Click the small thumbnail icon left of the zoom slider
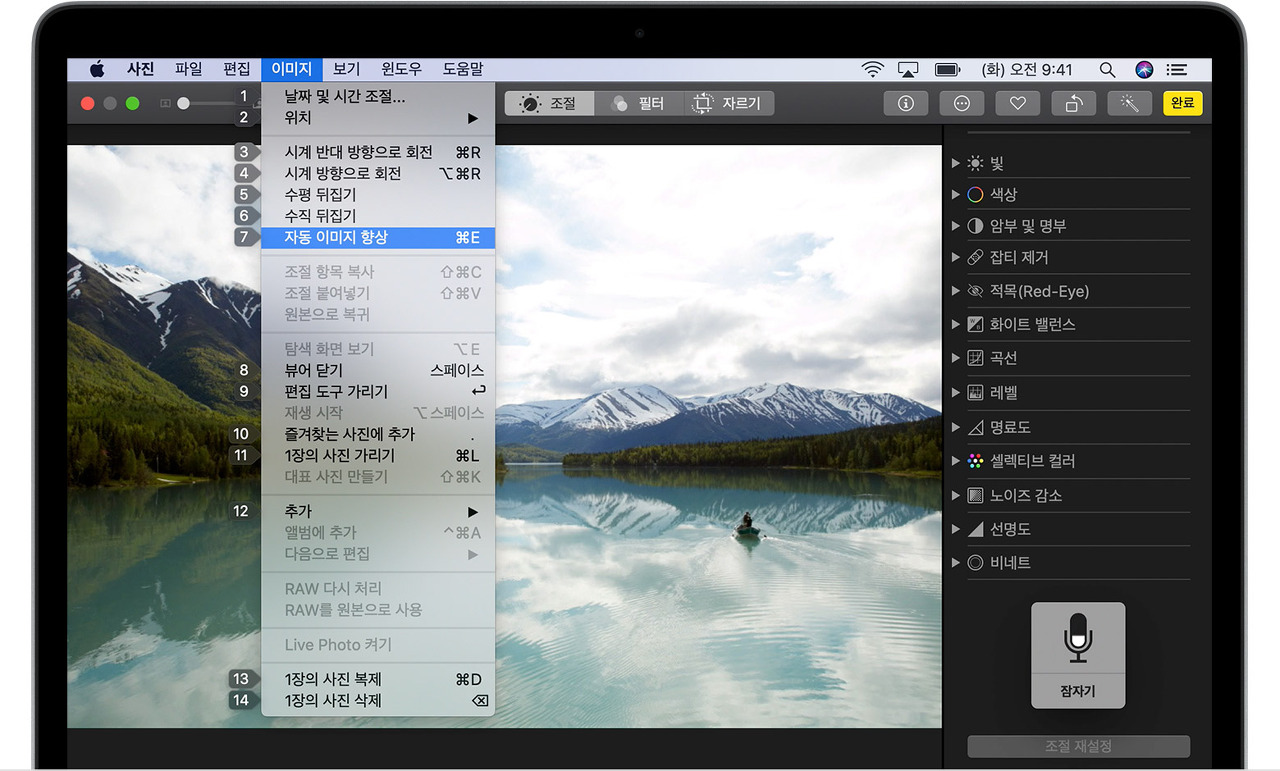 (x=165, y=103)
